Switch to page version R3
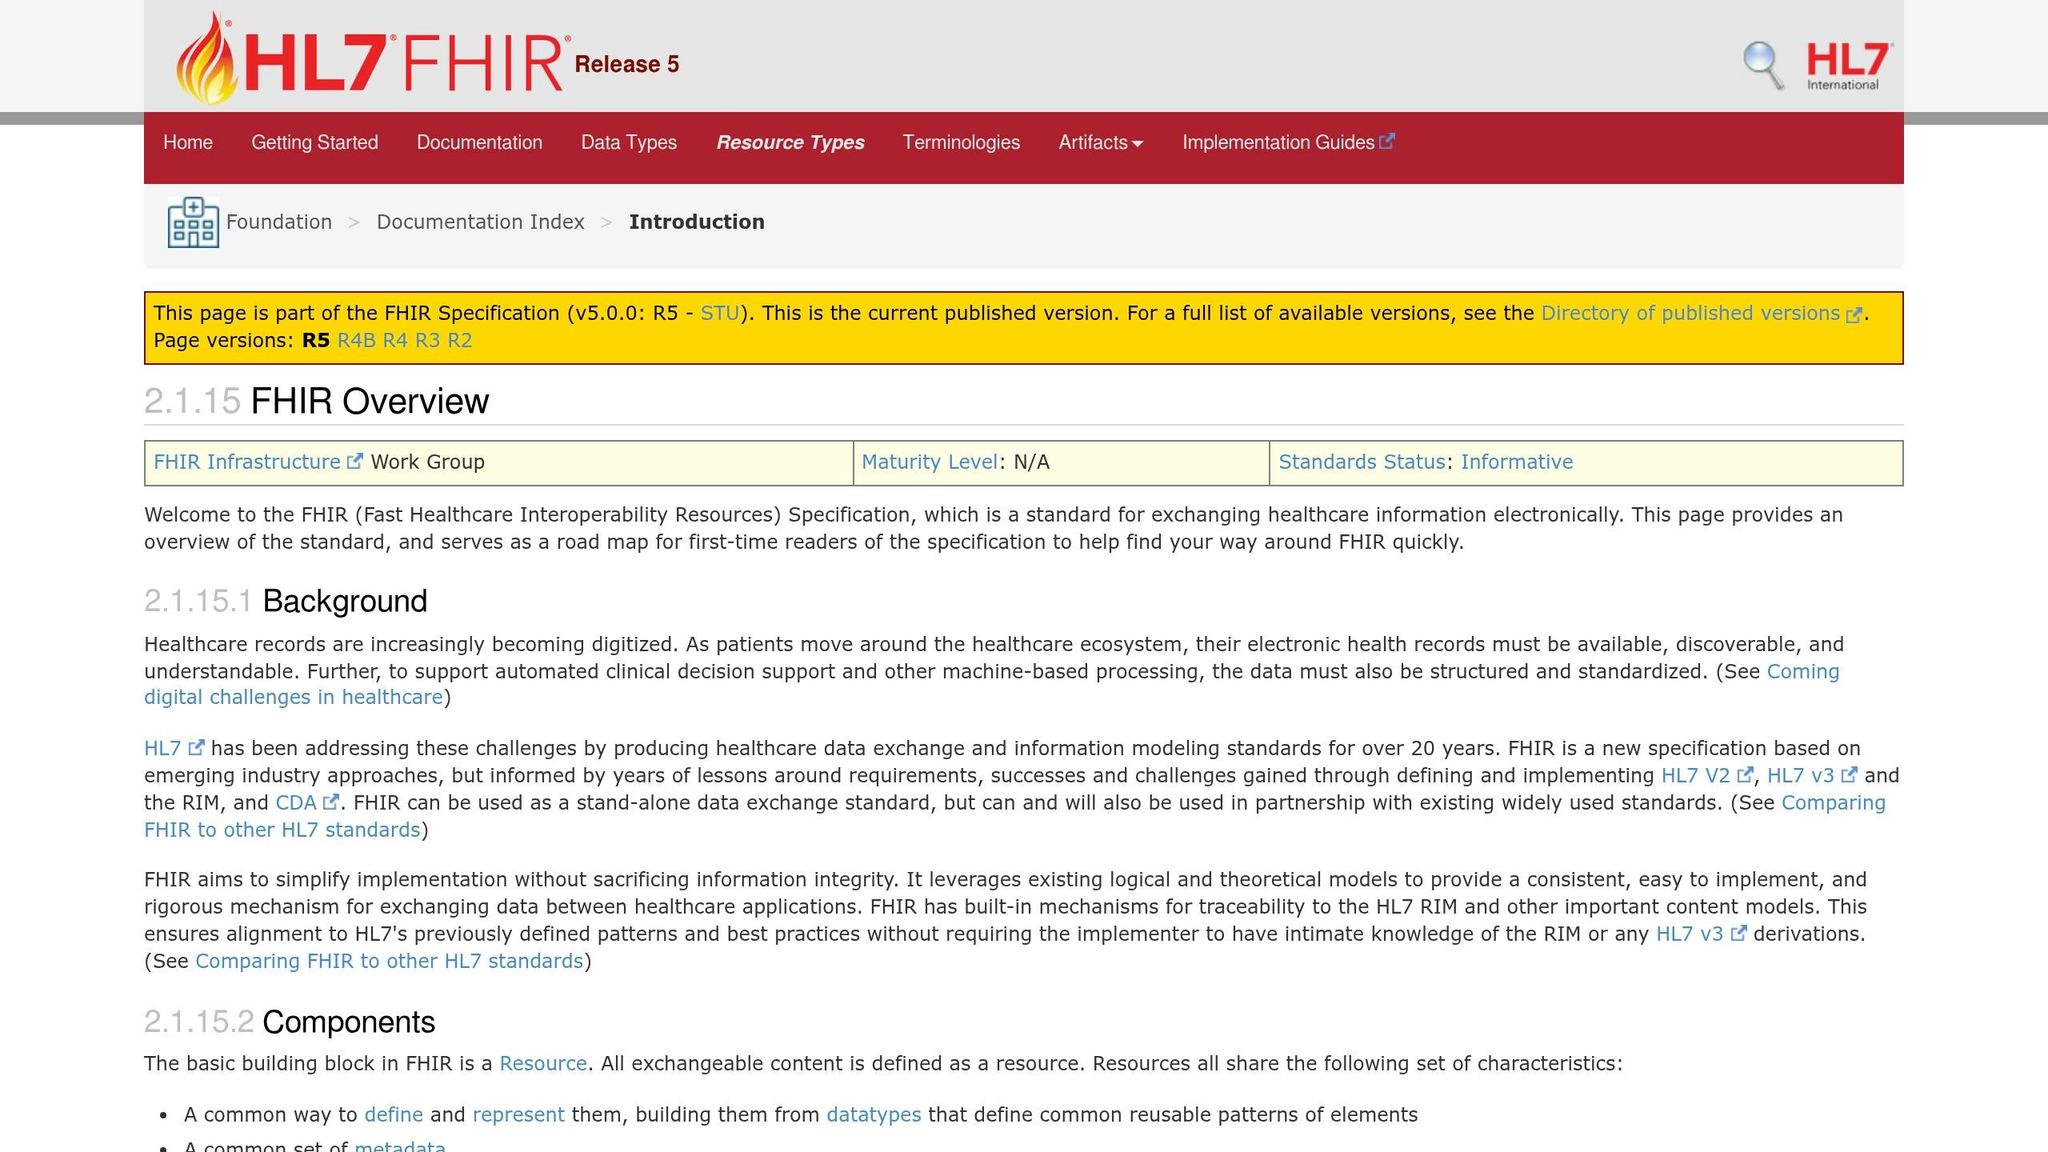 pyautogui.click(x=427, y=340)
